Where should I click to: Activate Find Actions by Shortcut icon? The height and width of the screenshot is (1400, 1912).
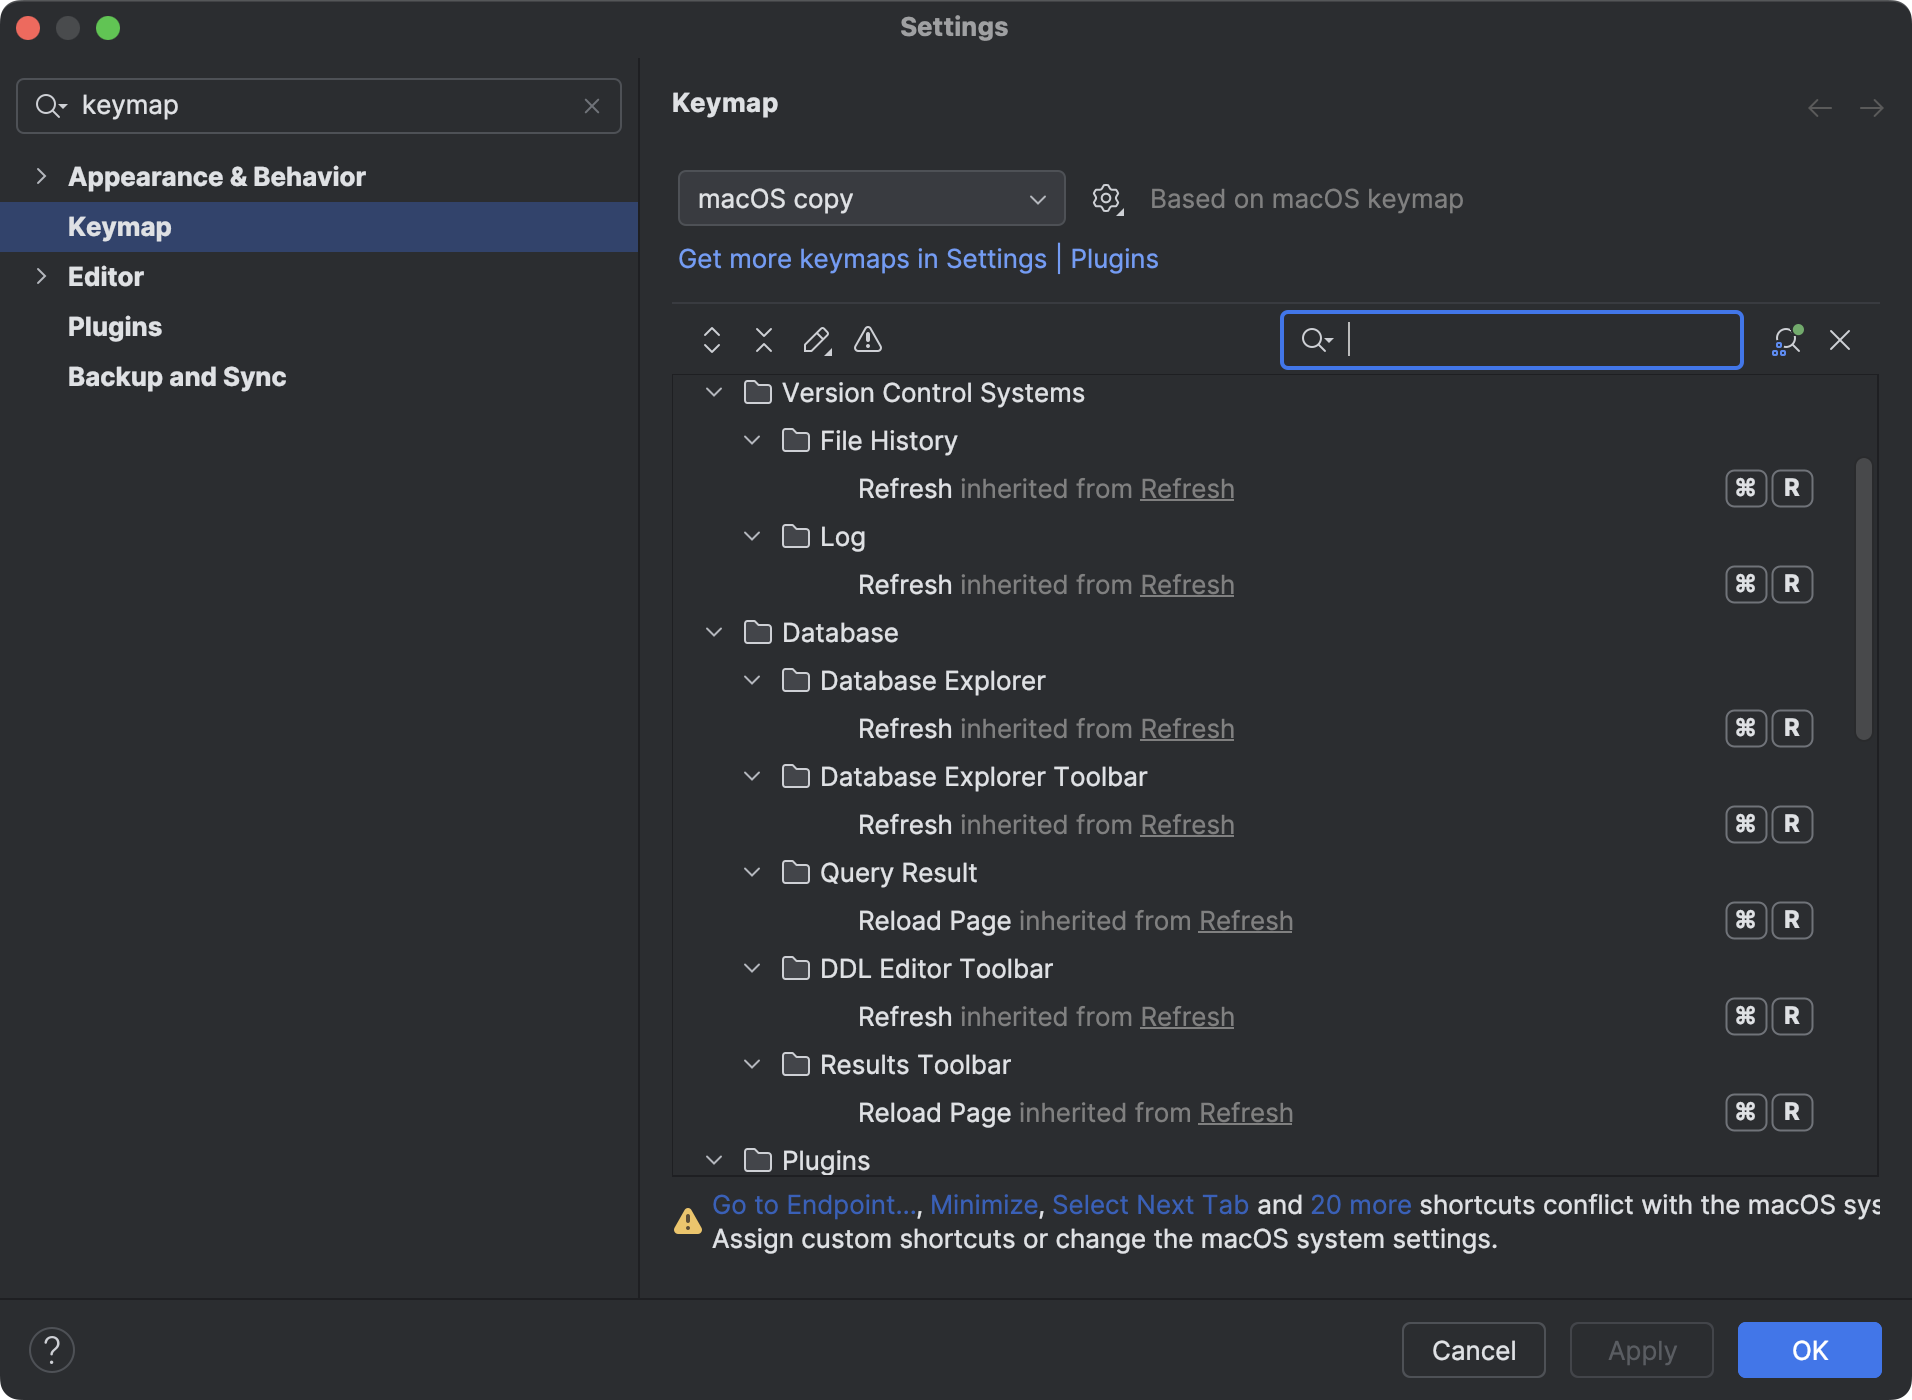(x=1786, y=341)
